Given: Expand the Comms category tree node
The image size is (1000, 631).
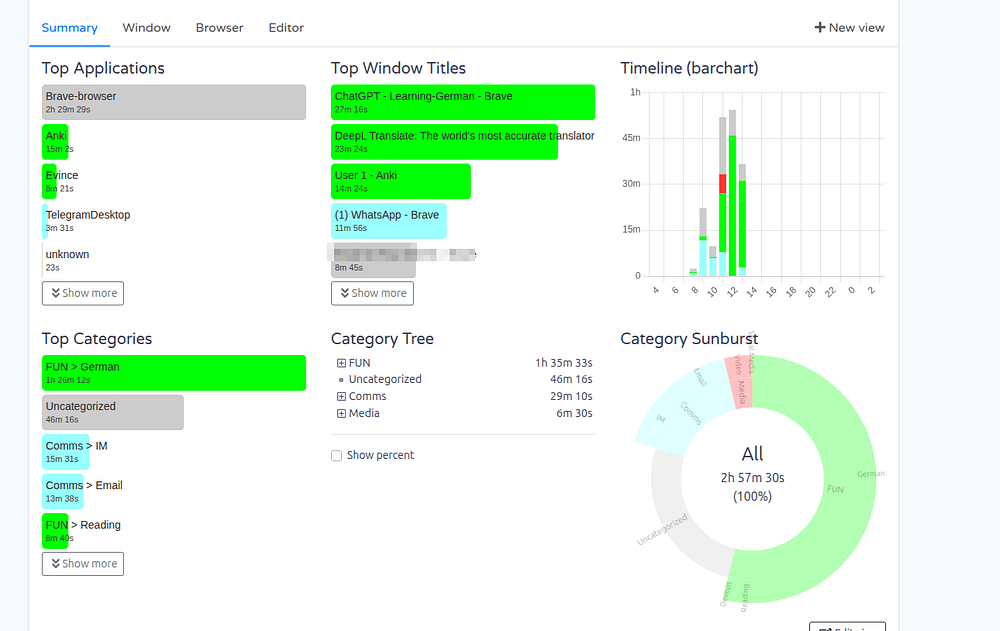Looking at the screenshot, I should point(341,396).
